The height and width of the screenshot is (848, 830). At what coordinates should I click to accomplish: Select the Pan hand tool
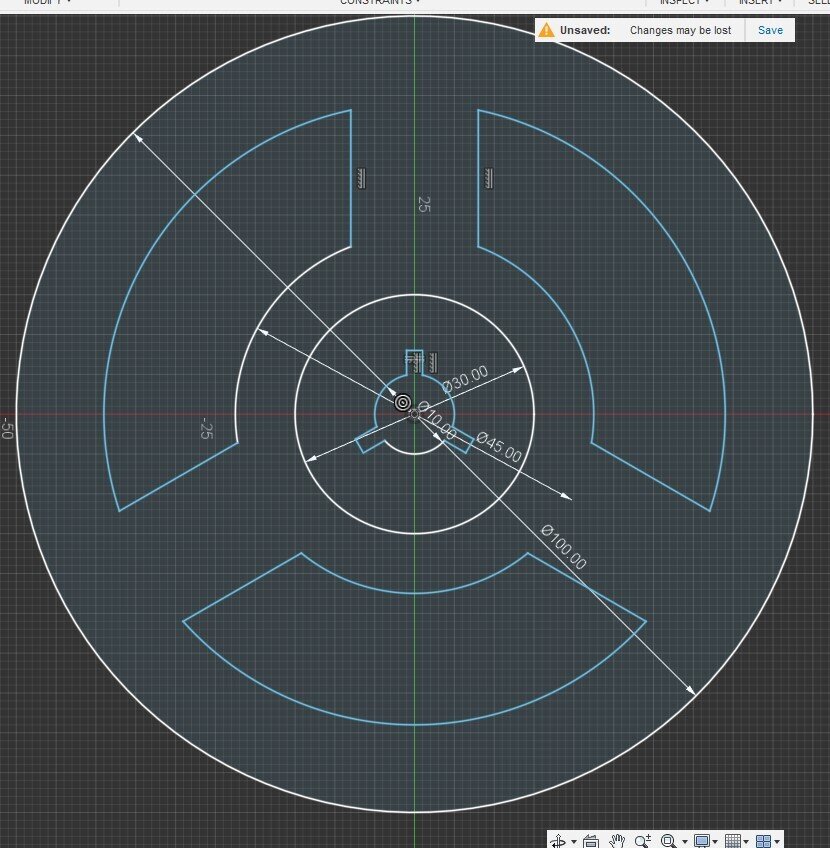(x=617, y=842)
